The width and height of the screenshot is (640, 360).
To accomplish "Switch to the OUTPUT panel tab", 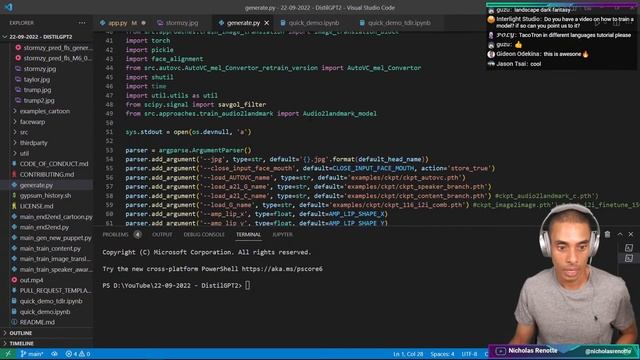I will point(162,235).
